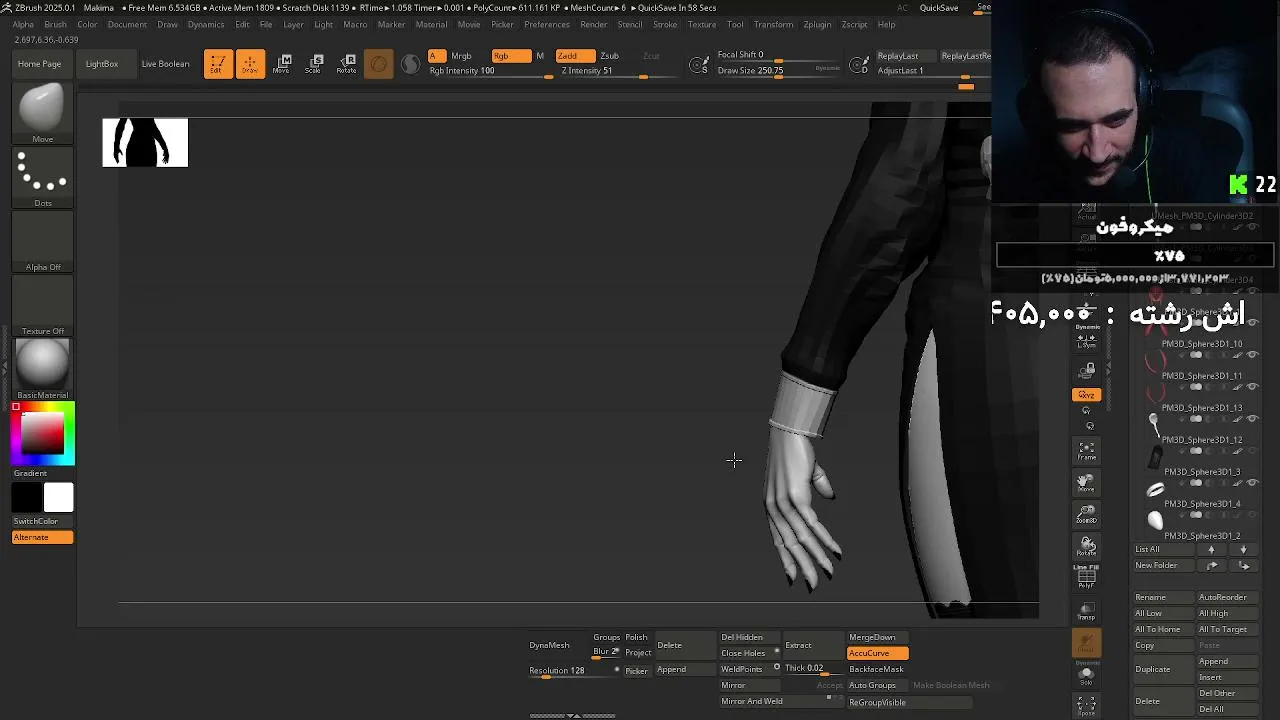Viewport: 1280px width, 720px height.
Task: Open the Texture Off selector
Action: pyautogui.click(x=42, y=306)
